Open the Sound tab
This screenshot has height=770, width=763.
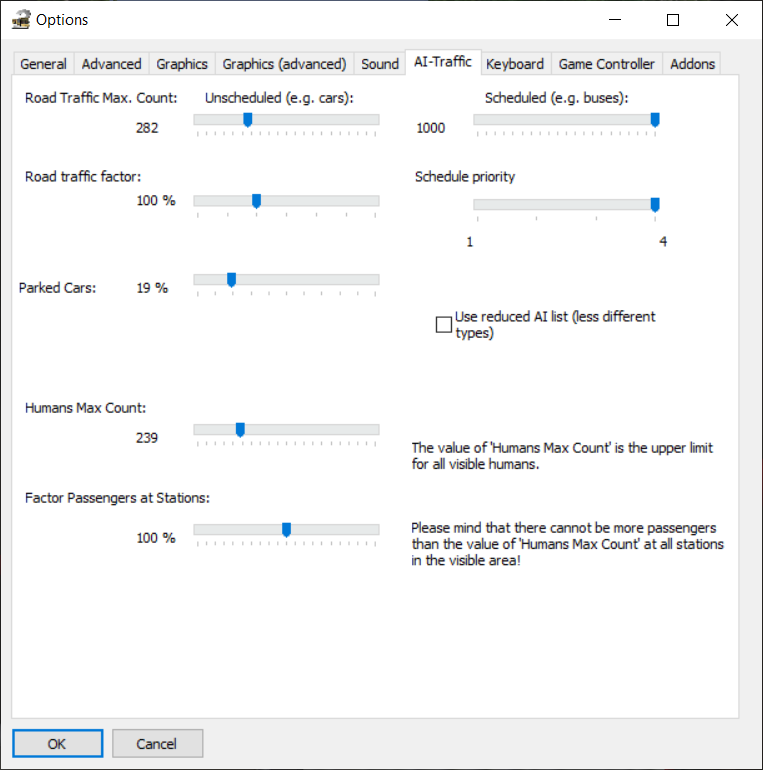click(x=380, y=64)
